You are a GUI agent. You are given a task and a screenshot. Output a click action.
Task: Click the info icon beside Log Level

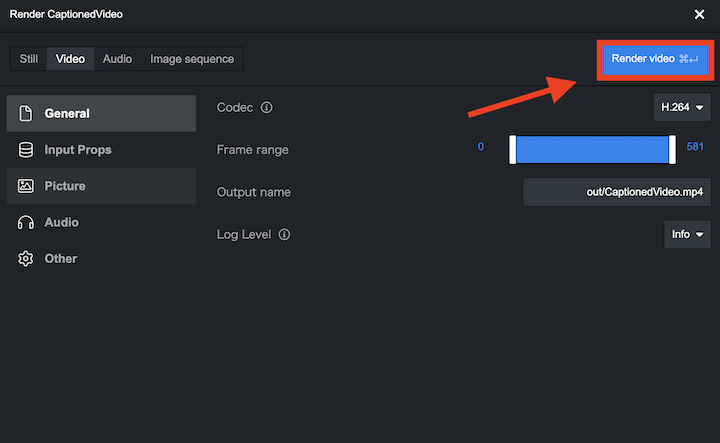(284, 235)
